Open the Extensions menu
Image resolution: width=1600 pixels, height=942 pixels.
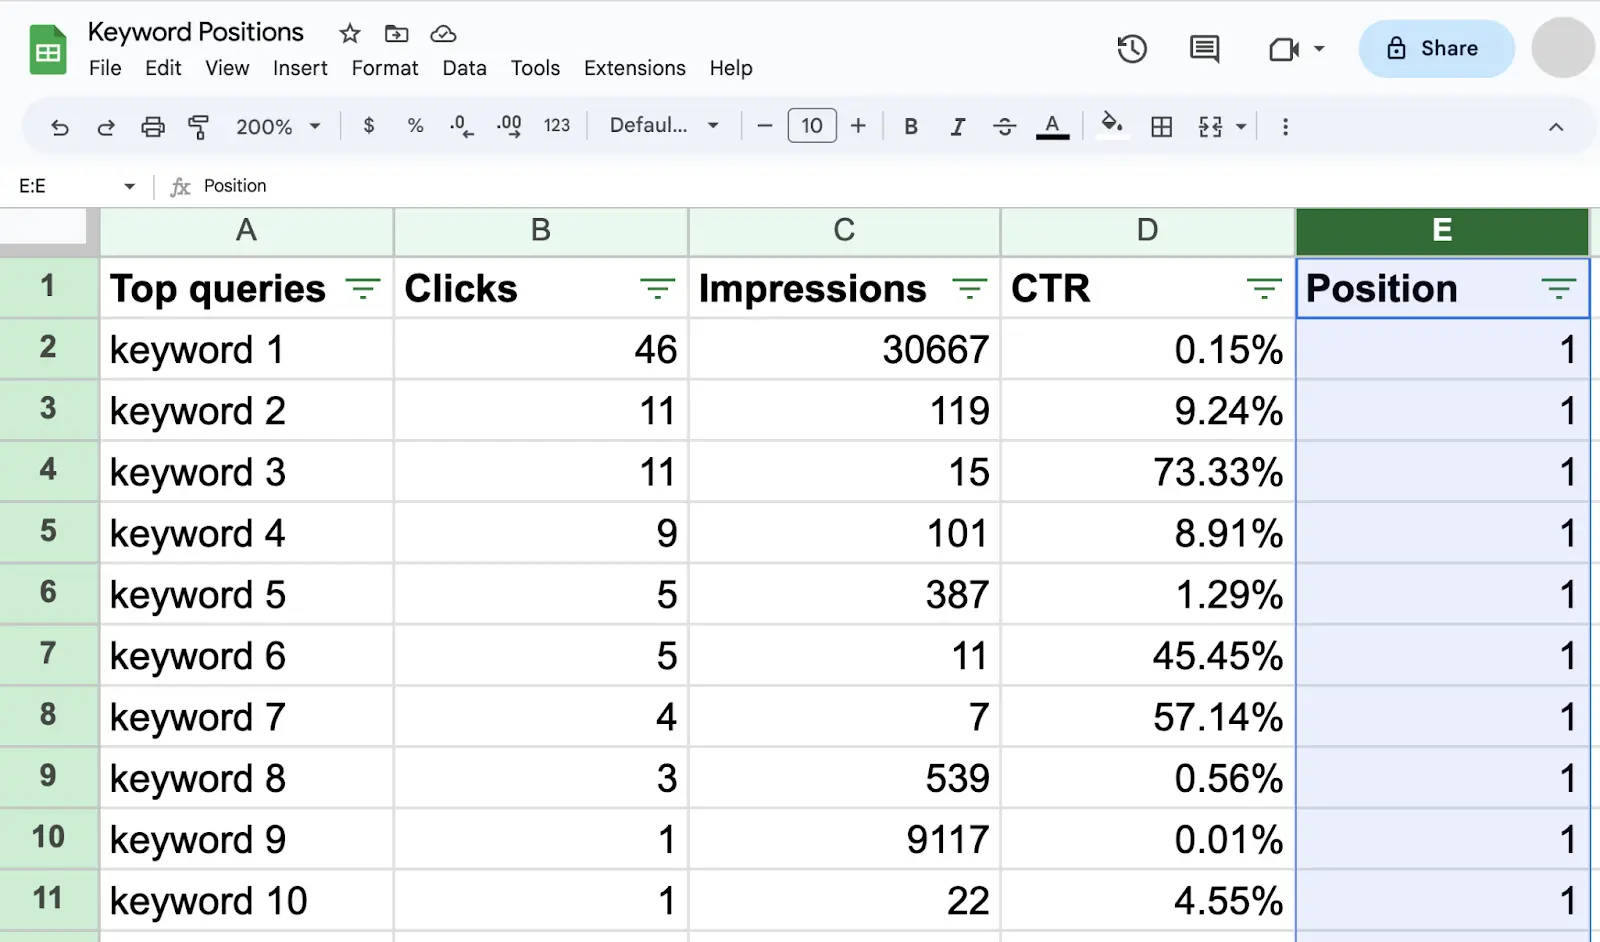[634, 68]
